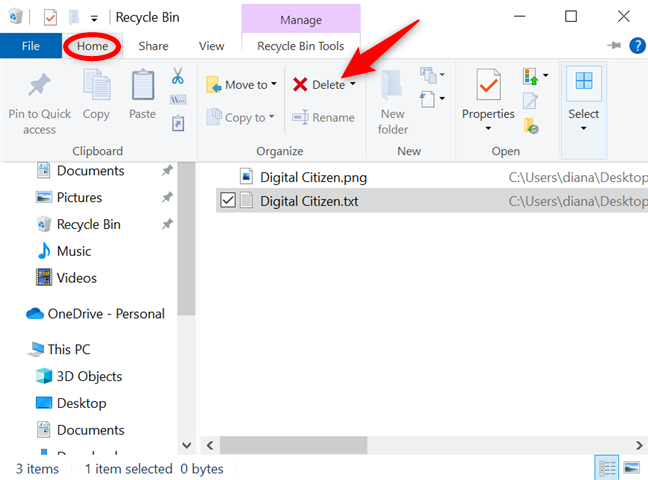Click the Recycle Bin title bar icon

tap(16, 17)
